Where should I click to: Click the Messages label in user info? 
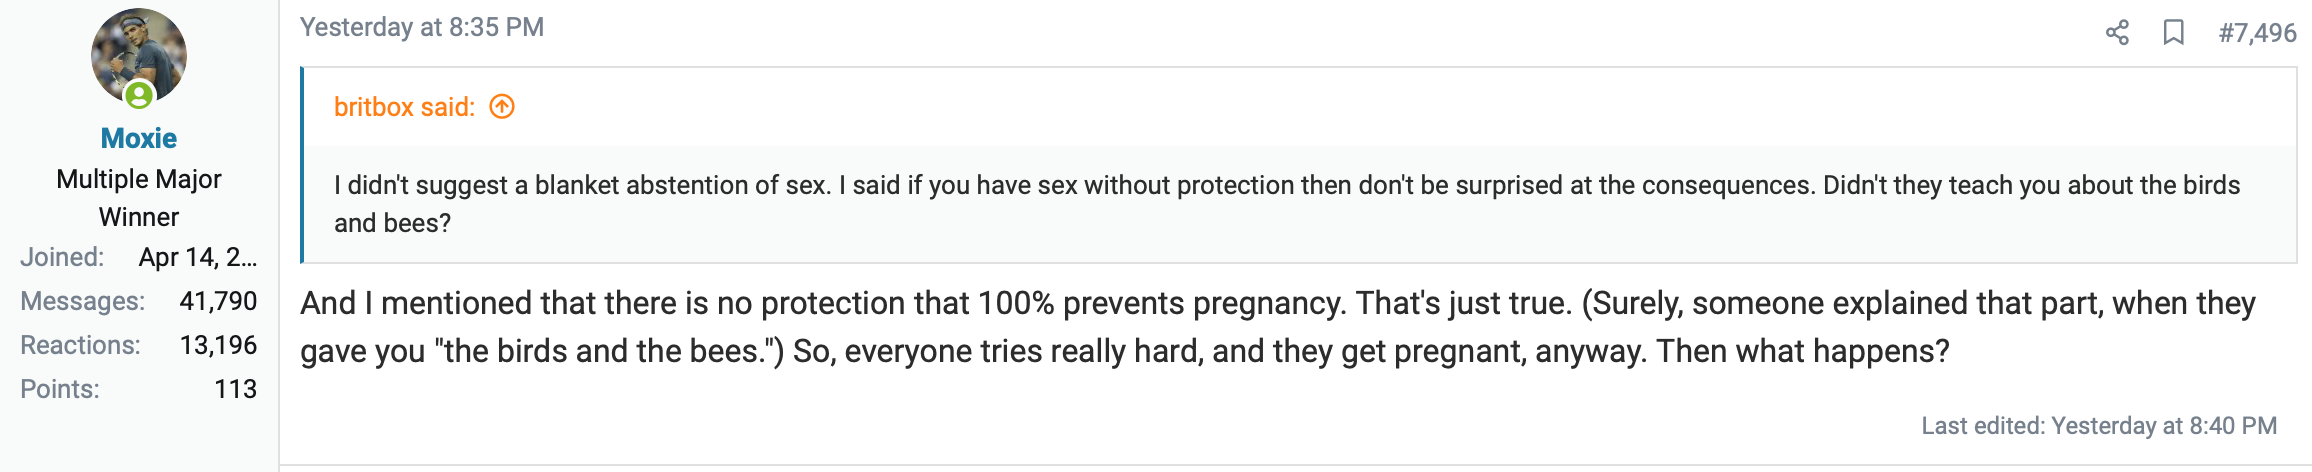point(82,301)
